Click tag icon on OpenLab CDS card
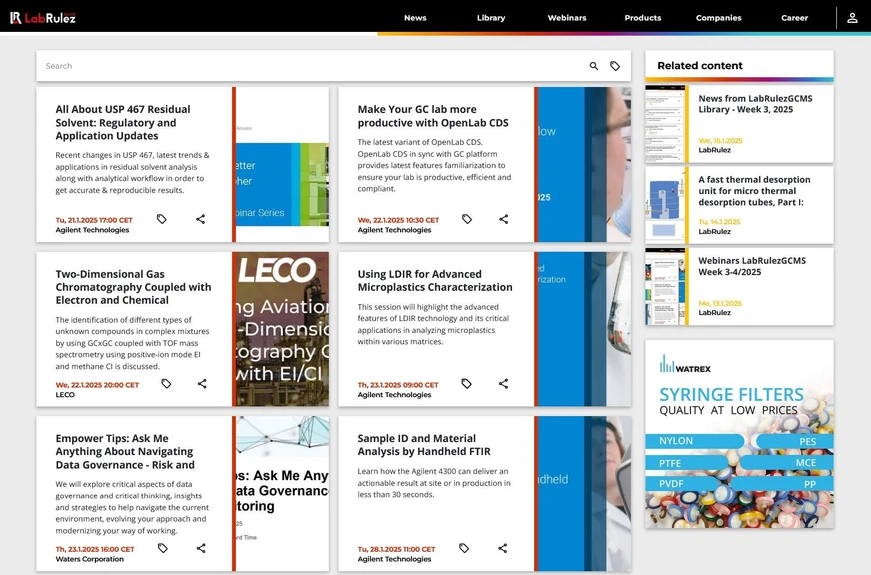 pyautogui.click(x=467, y=219)
